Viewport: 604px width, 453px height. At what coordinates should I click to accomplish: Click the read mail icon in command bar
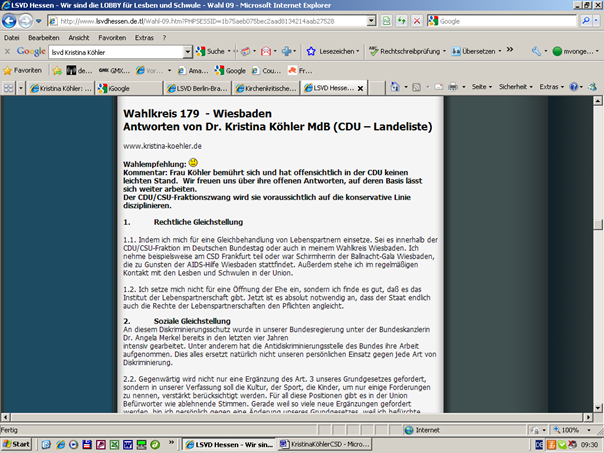click(439, 87)
